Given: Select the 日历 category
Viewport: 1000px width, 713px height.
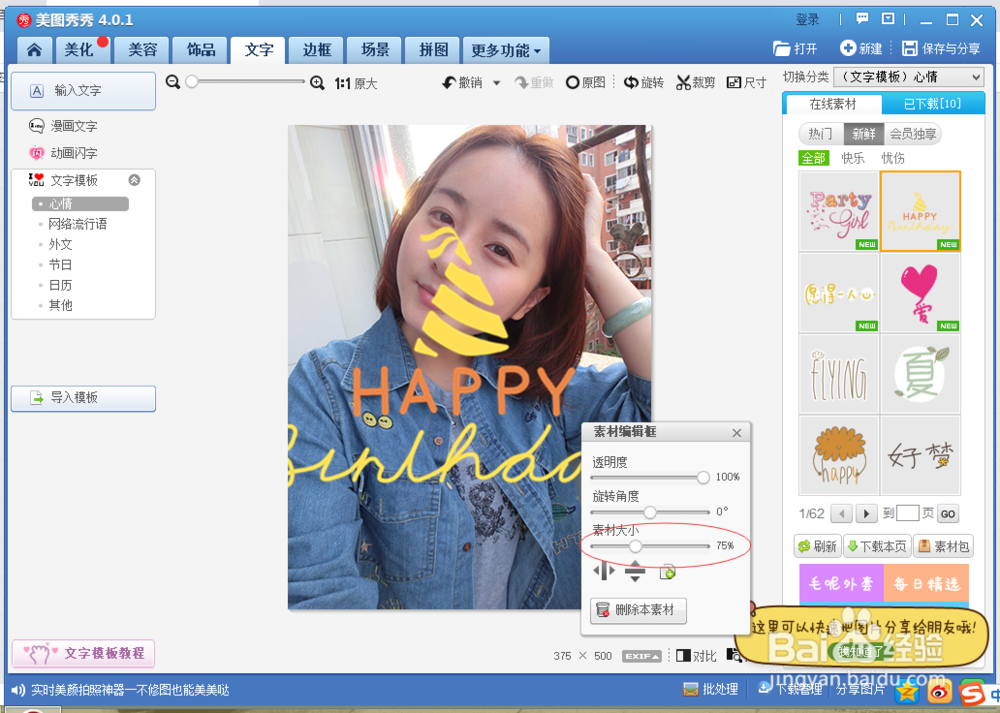Looking at the screenshot, I should (61, 285).
